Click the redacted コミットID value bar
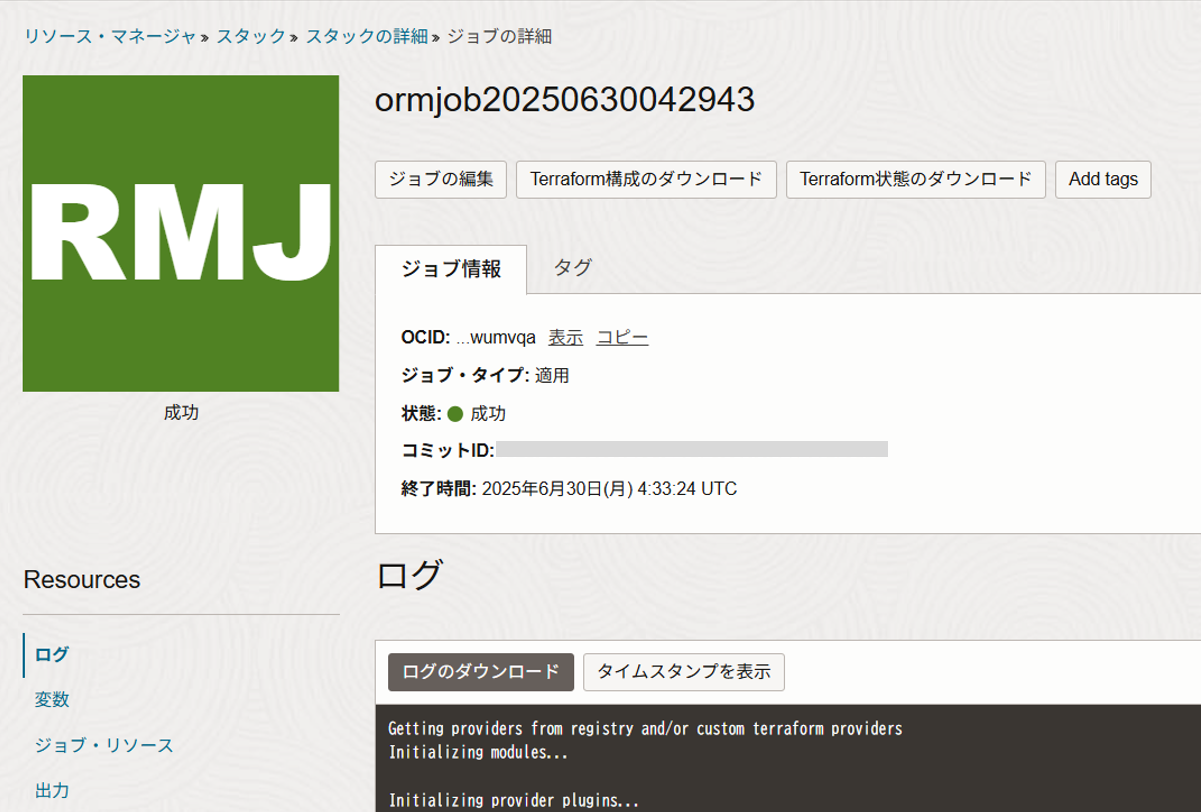 click(692, 449)
